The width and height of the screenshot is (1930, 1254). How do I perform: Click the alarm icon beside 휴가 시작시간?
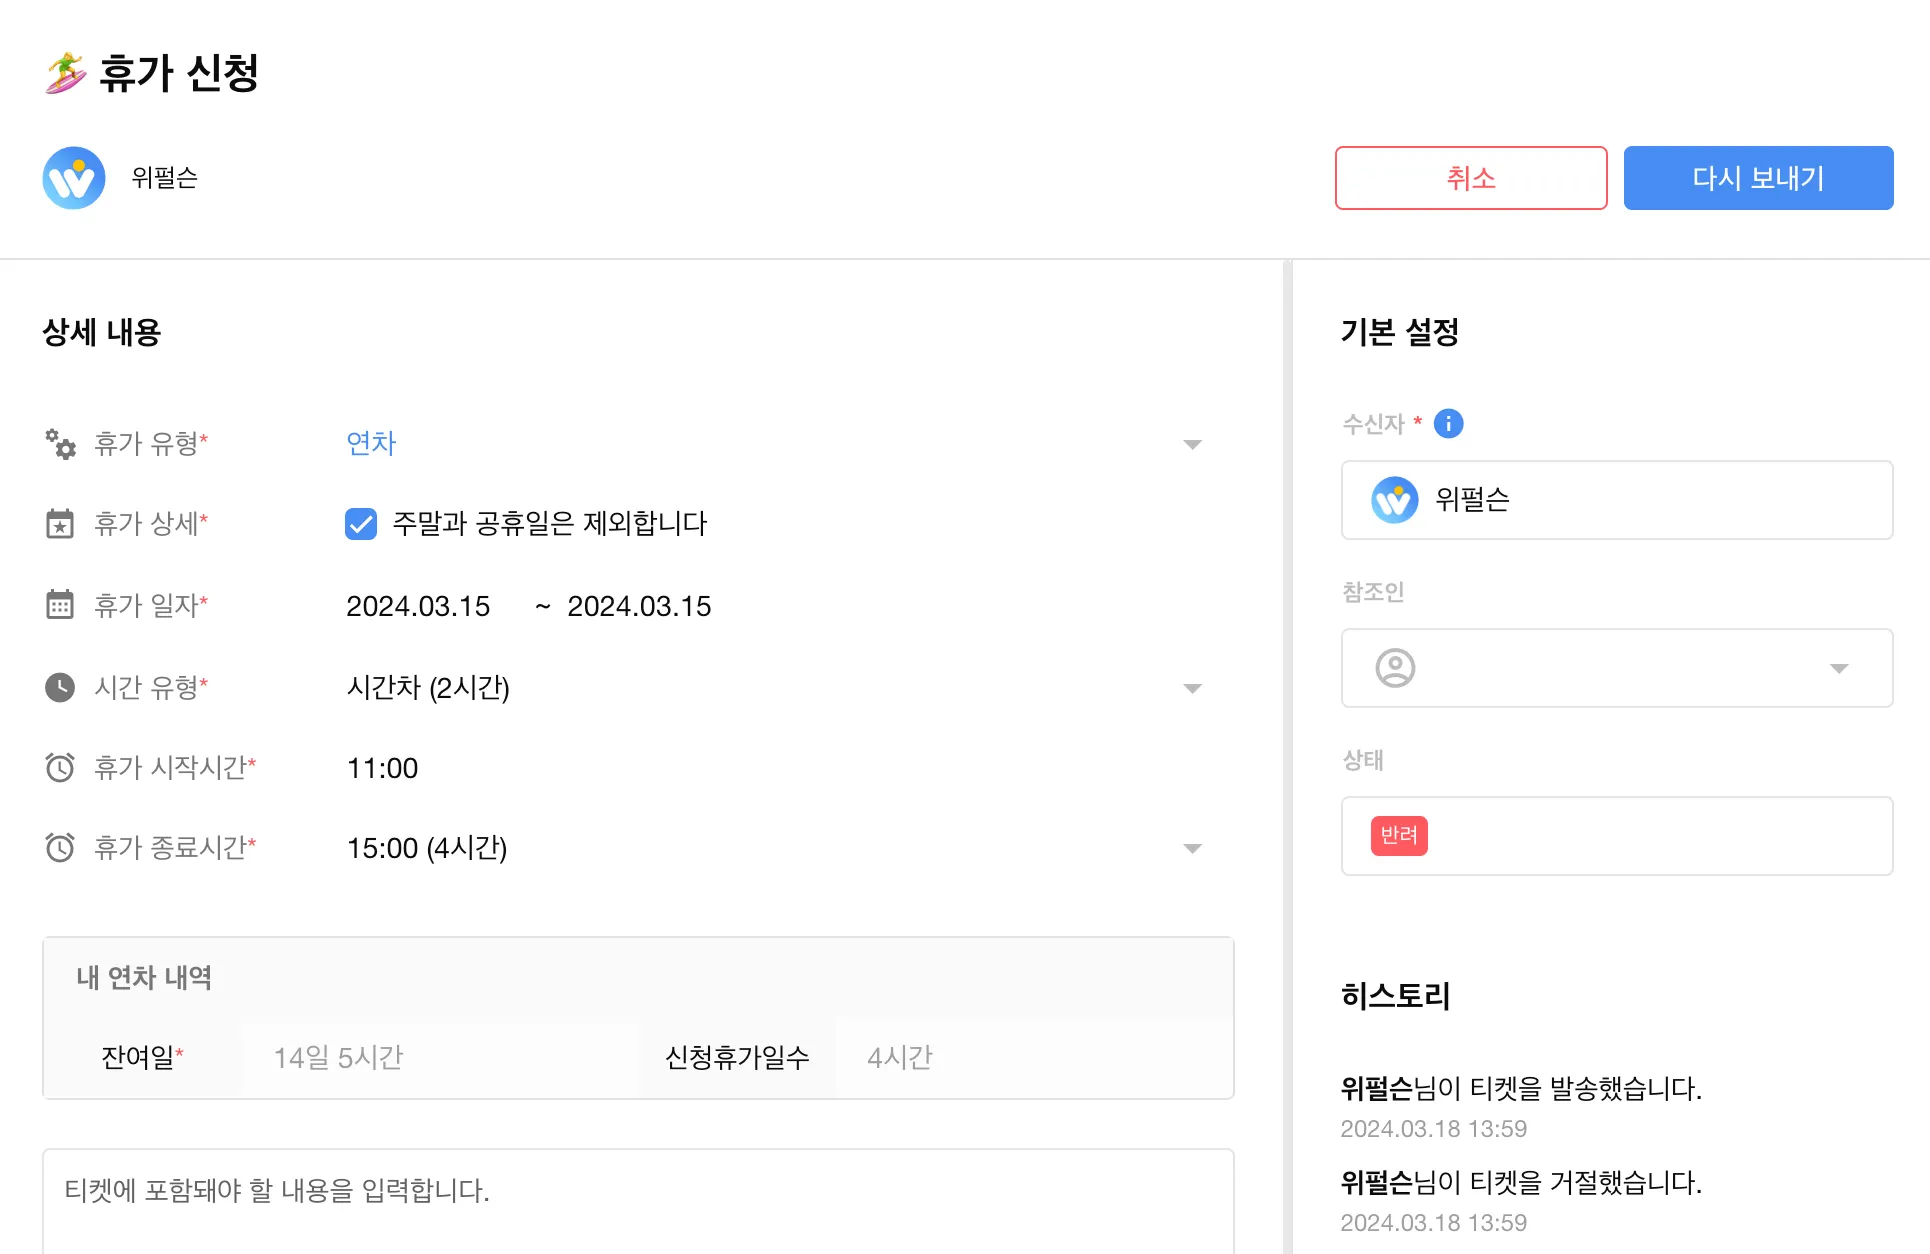[x=60, y=767]
